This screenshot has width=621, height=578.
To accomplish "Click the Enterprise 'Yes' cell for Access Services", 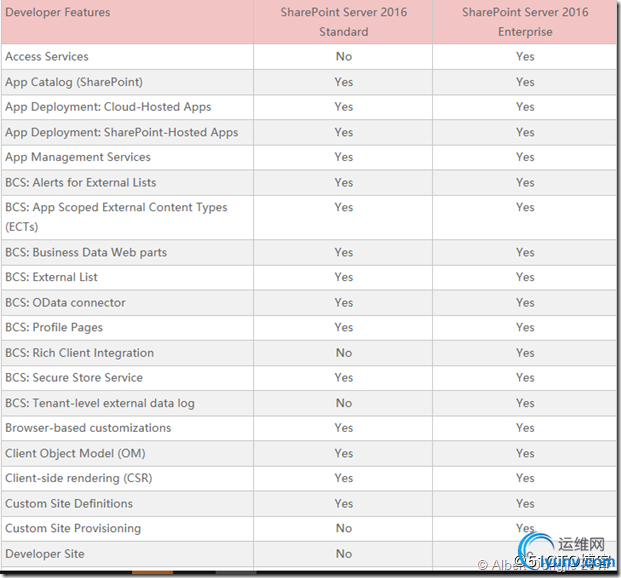I will coord(525,57).
